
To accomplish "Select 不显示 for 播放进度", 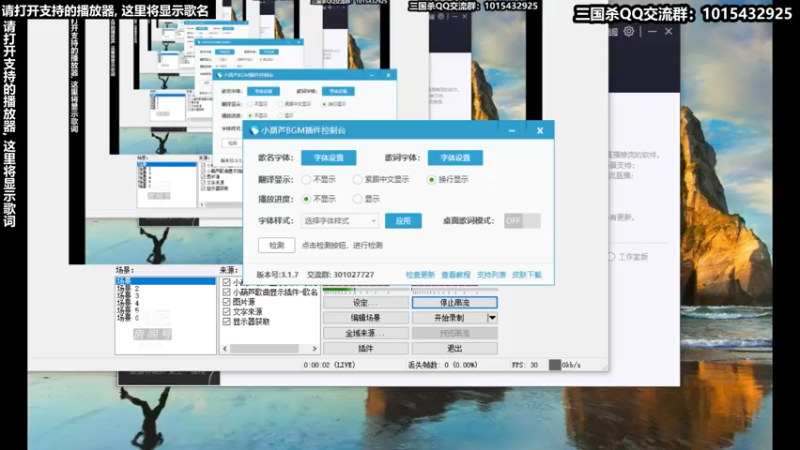I will coord(306,199).
